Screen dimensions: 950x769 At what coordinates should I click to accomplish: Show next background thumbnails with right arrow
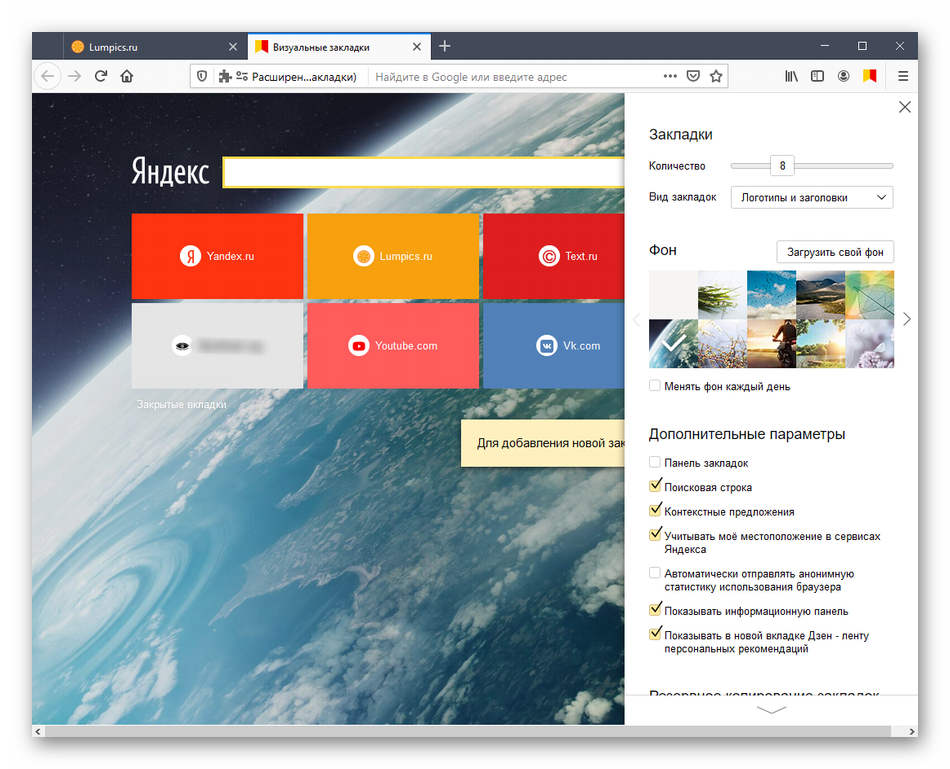pyautogui.click(x=906, y=319)
